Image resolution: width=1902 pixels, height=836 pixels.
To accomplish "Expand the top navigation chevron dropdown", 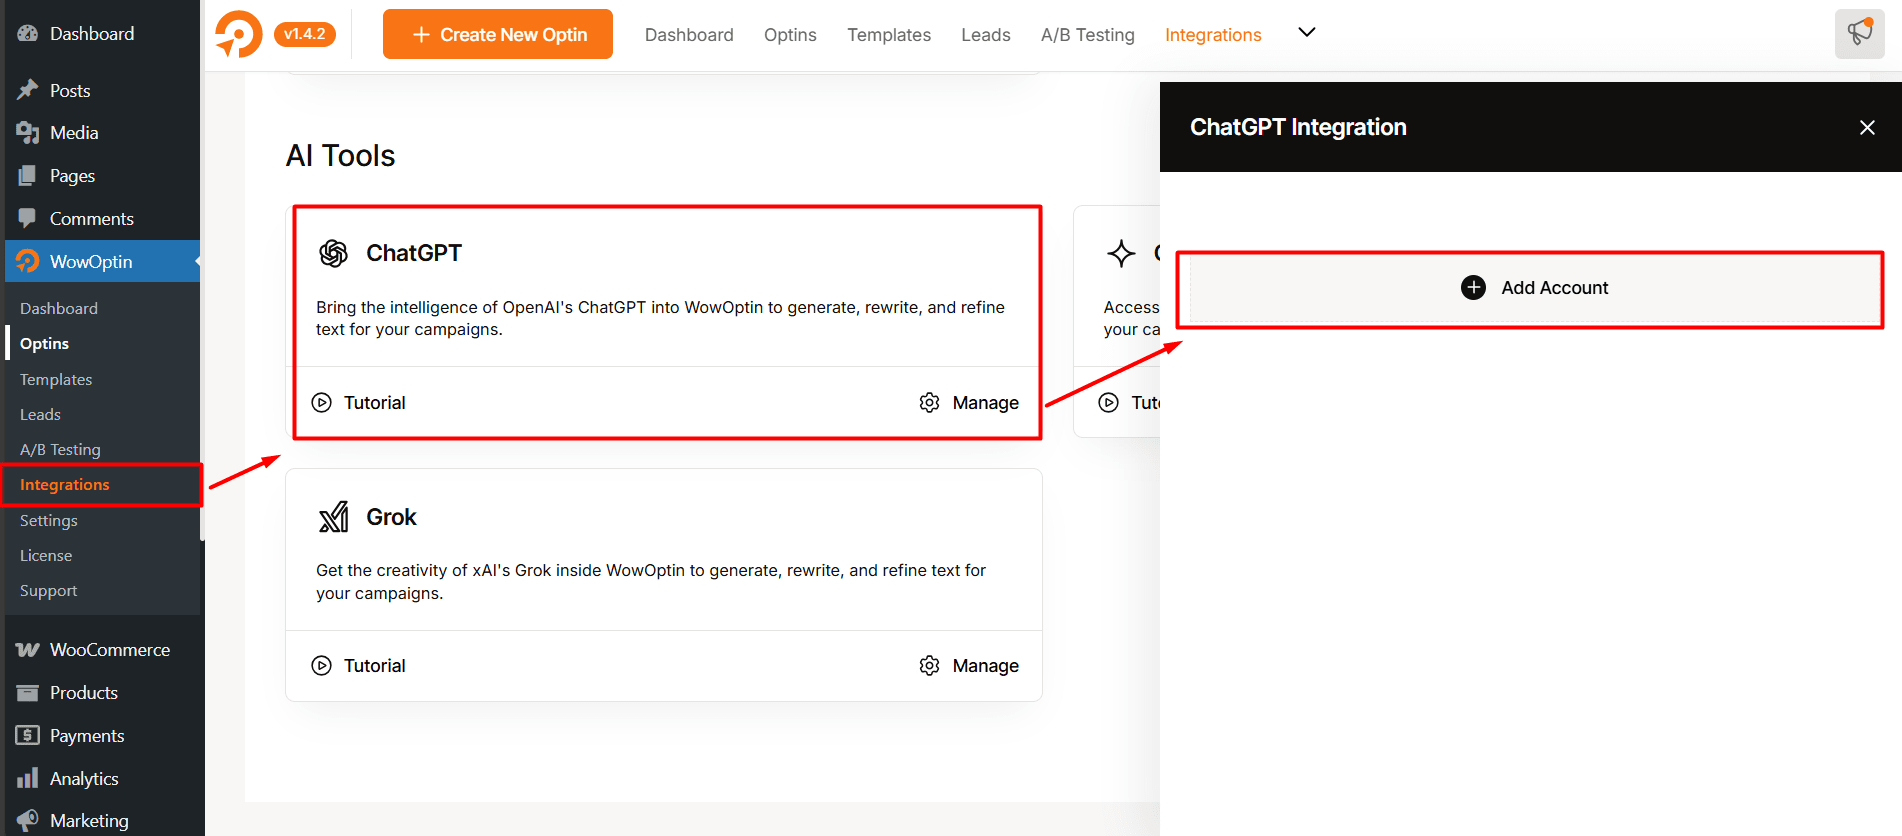I will pos(1306,32).
